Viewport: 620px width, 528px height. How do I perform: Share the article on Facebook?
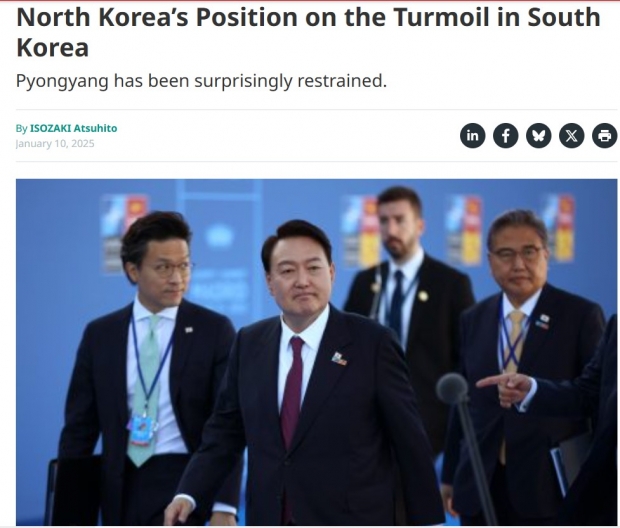(x=505, y=136)
